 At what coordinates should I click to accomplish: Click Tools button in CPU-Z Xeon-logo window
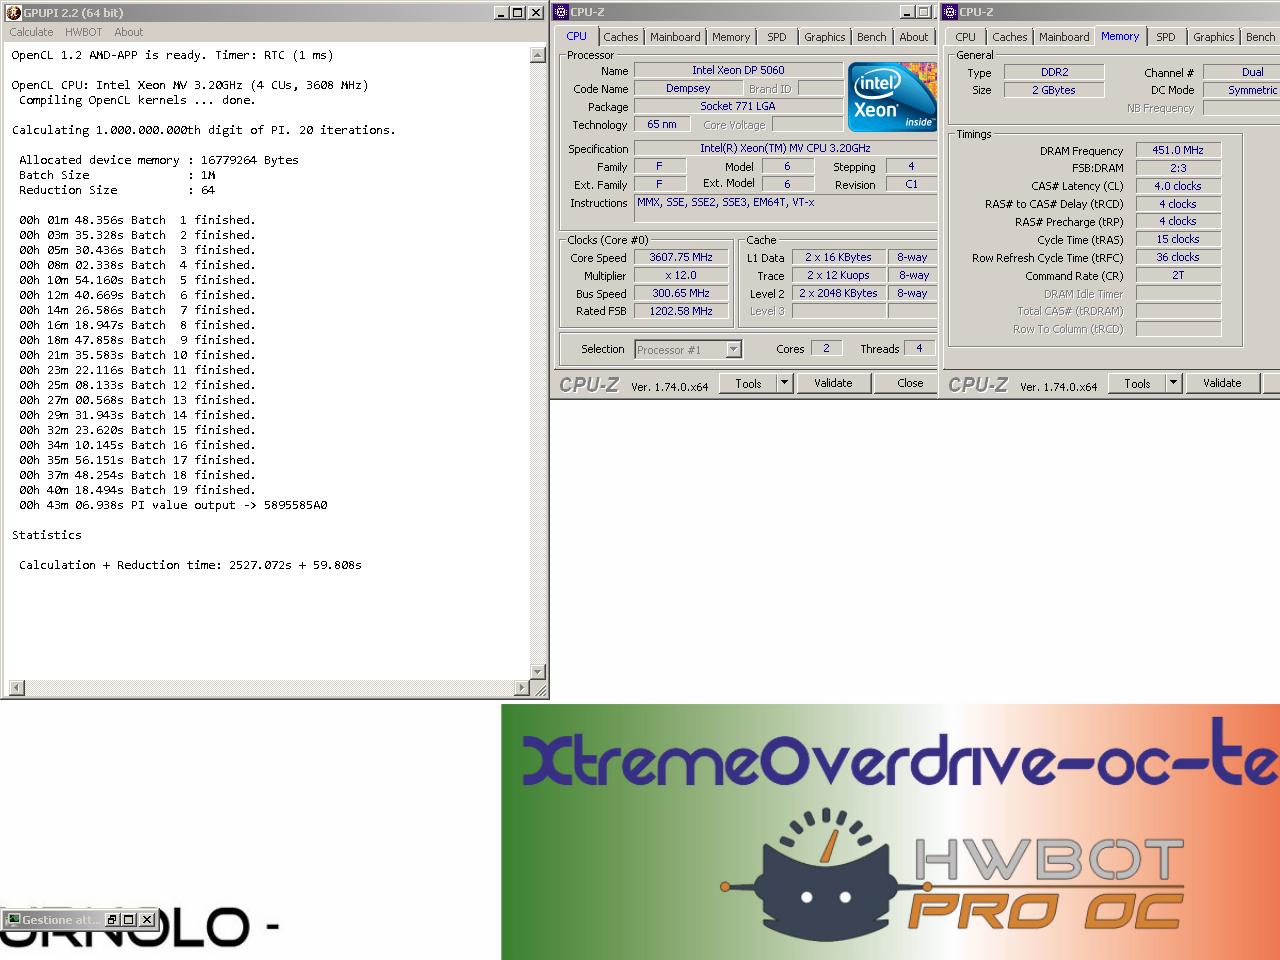click(748, 383)
